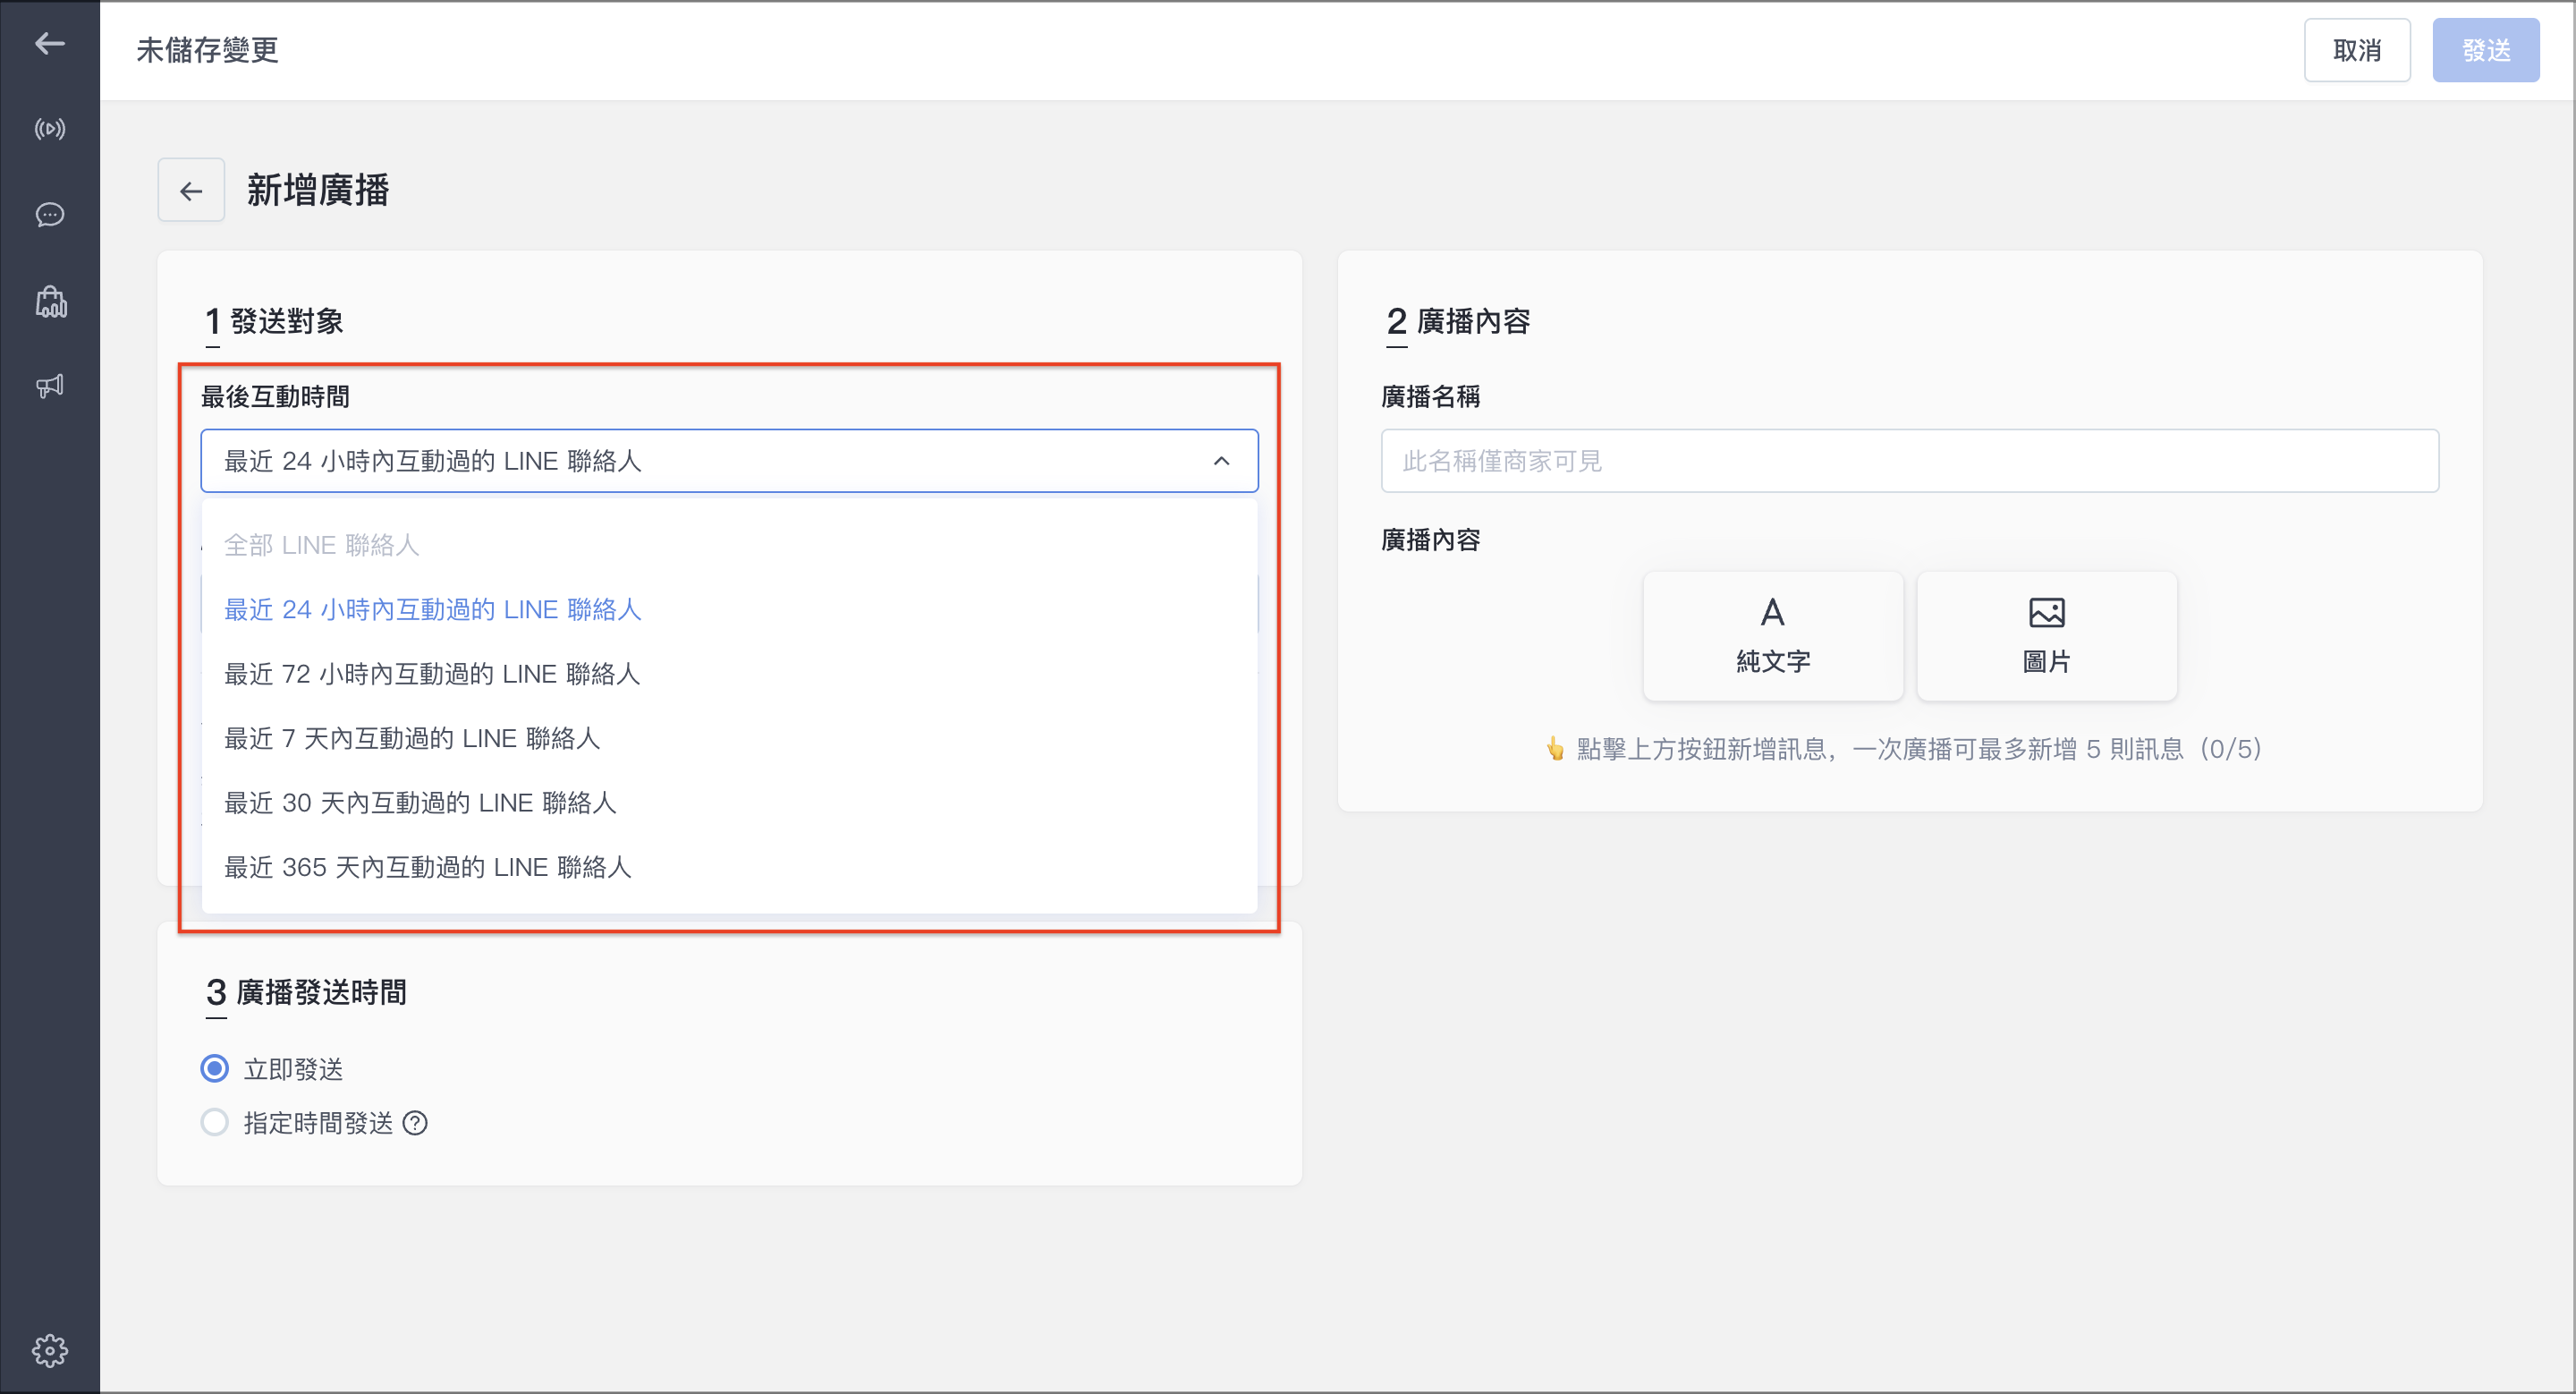
Task: Click the 廣播名稱 field label
Action: pyautogui.click(x=1430, y=397)
